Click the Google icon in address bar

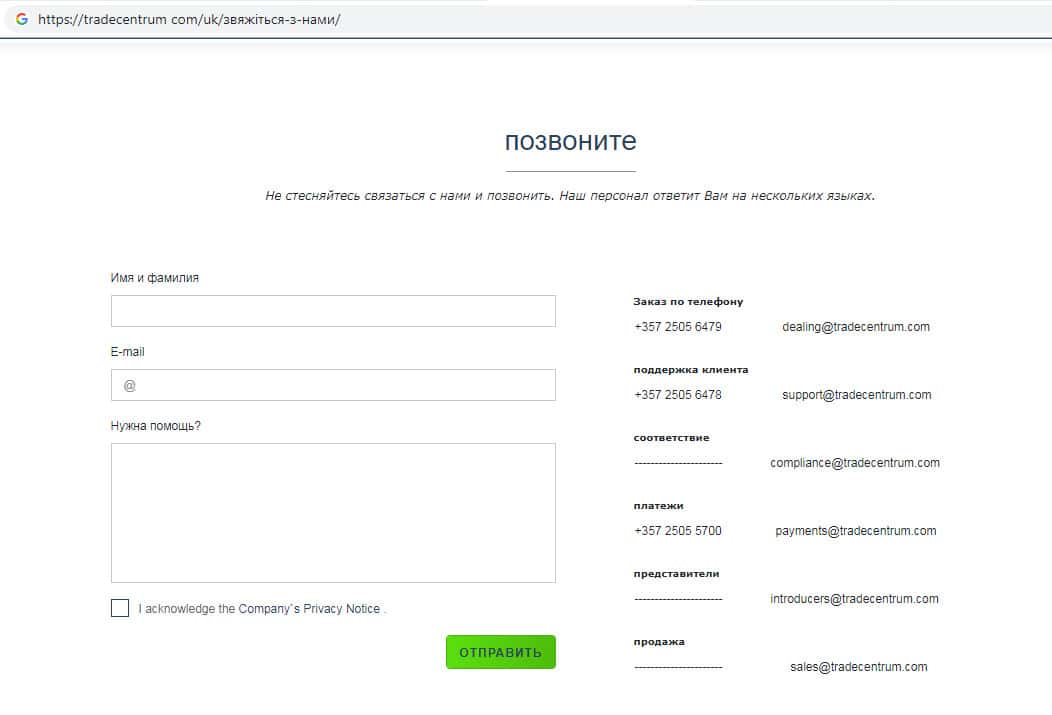[21, 19]
